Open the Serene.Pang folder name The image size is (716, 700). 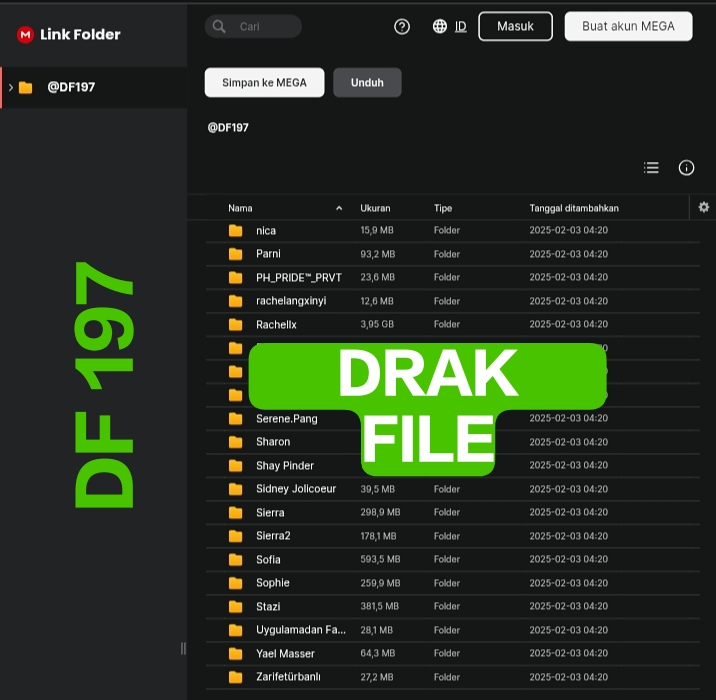point(286,419)
